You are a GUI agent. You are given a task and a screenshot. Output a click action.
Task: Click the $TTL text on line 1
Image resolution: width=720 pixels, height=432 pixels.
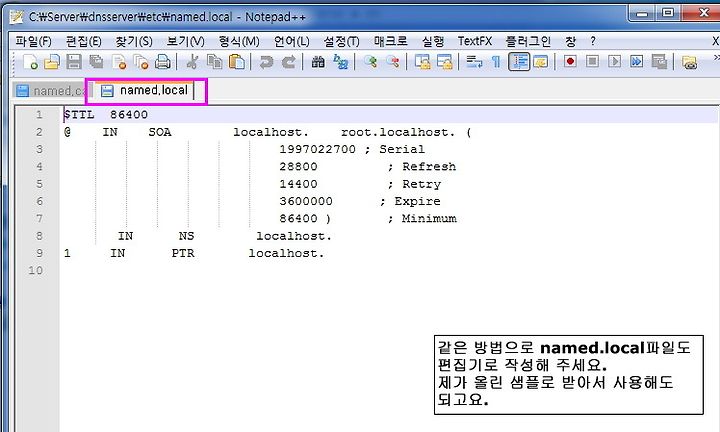tap(79, 115)
